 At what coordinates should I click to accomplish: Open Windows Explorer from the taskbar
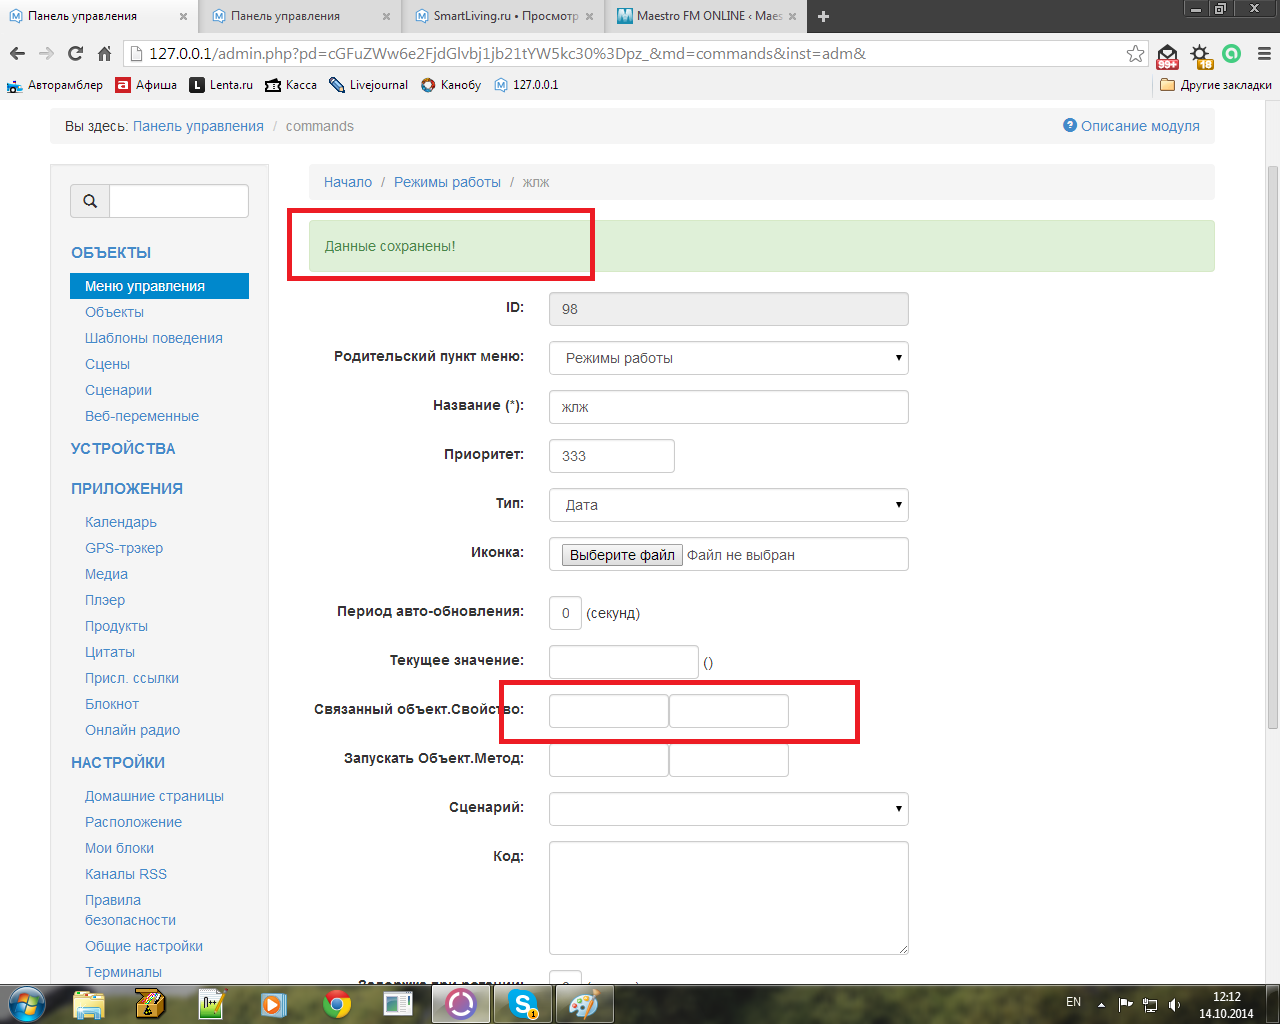point(89,1004)
